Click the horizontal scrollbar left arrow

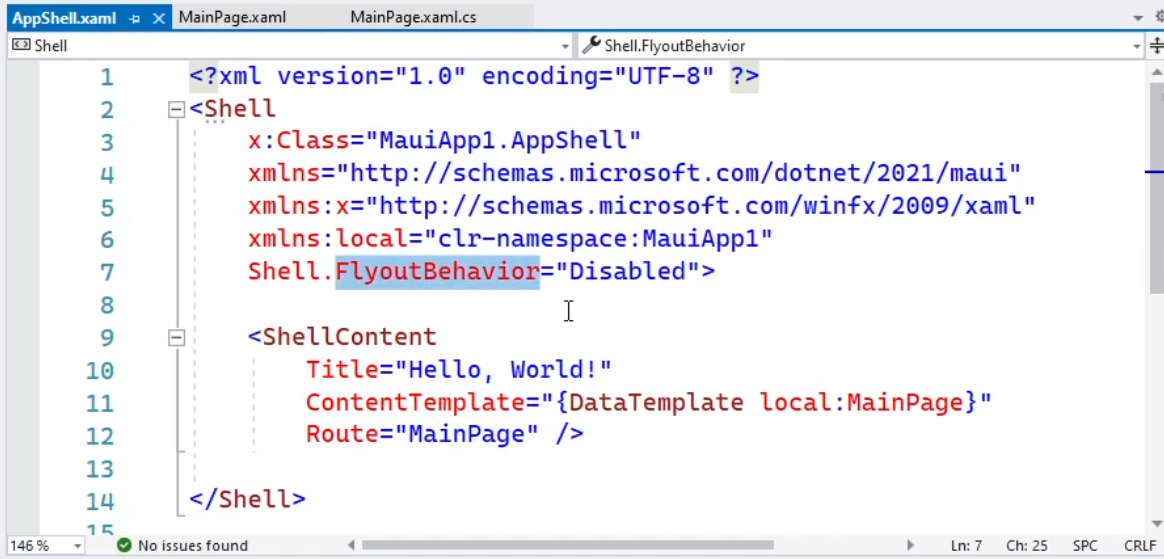(x=352, y=546)
